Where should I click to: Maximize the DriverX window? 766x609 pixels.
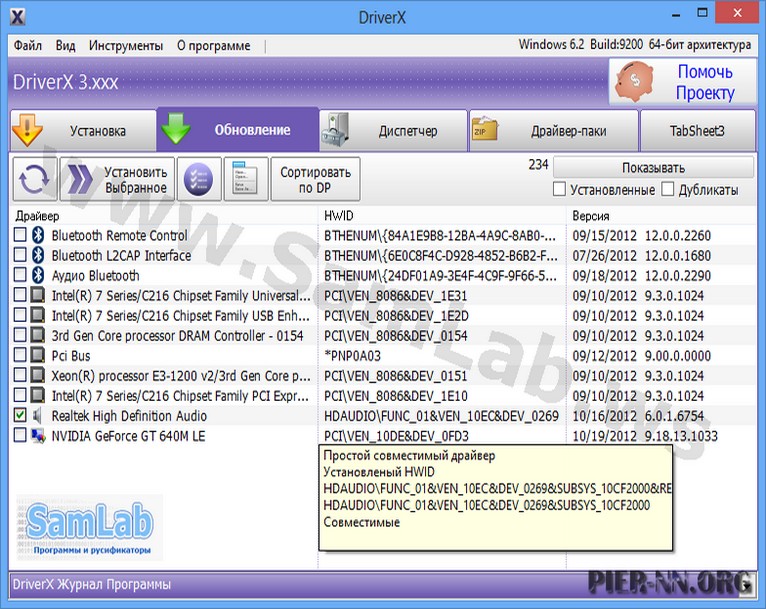[x=702, y=14]
